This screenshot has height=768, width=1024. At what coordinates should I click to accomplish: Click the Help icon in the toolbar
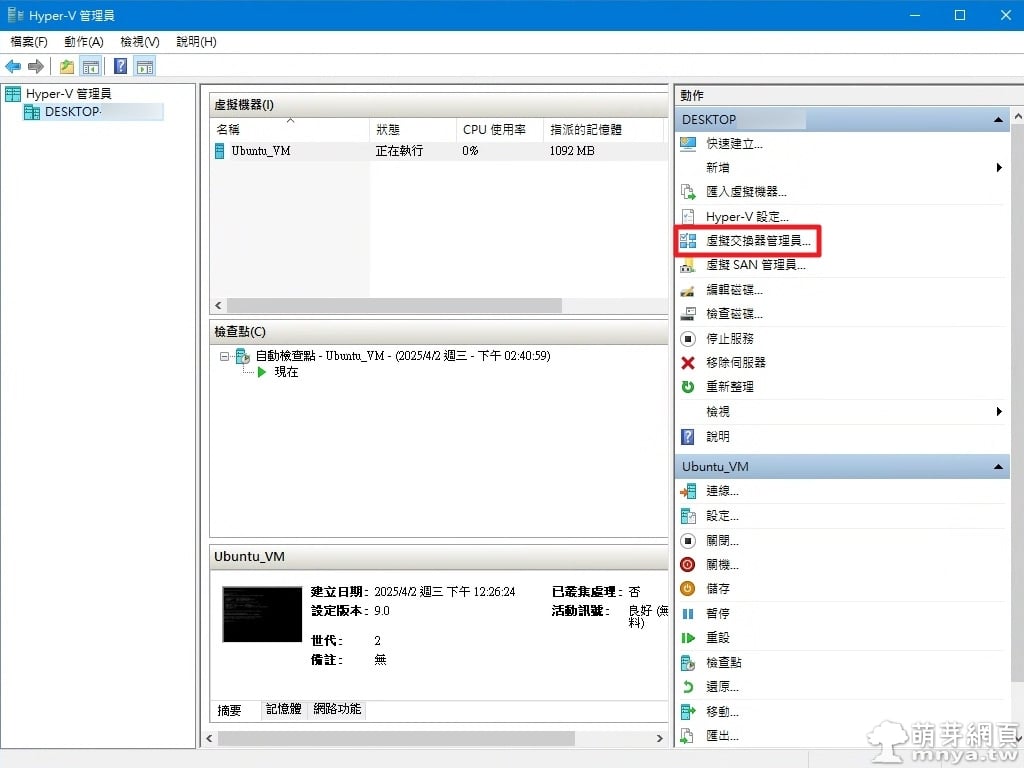[120, 67]
